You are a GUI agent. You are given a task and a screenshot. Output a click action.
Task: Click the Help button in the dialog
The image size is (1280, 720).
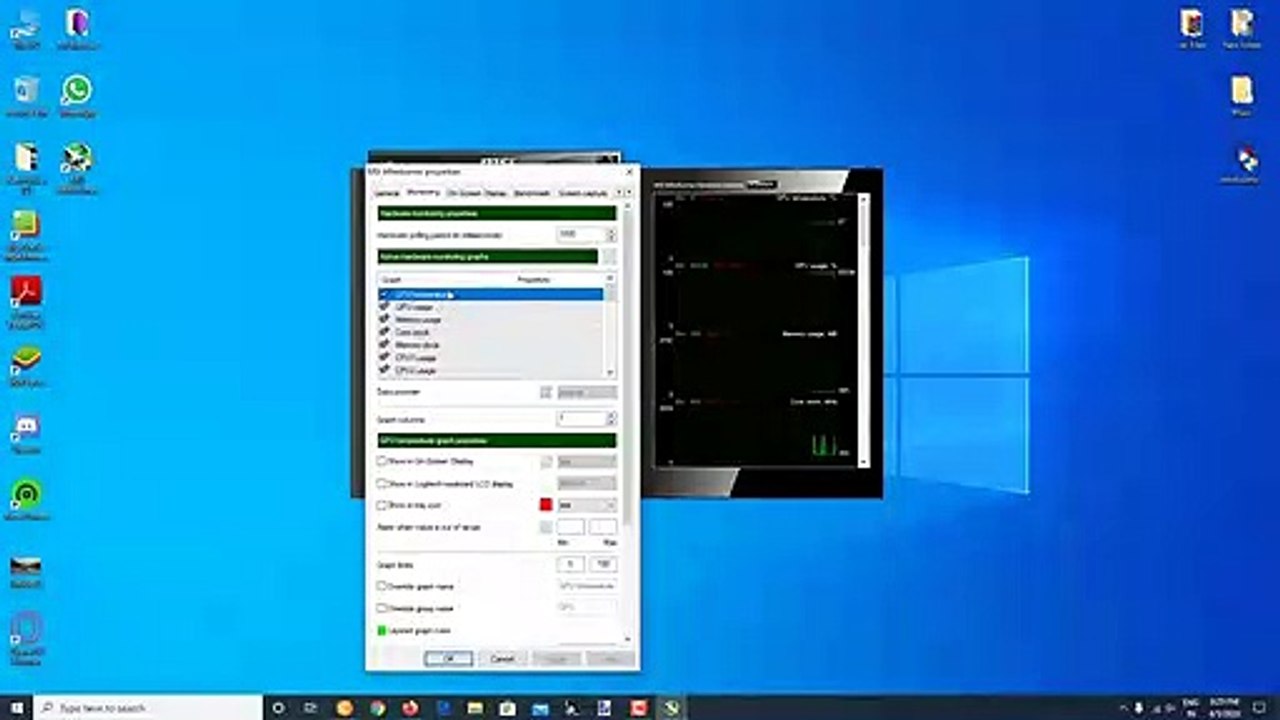click(x=610, y=659)
